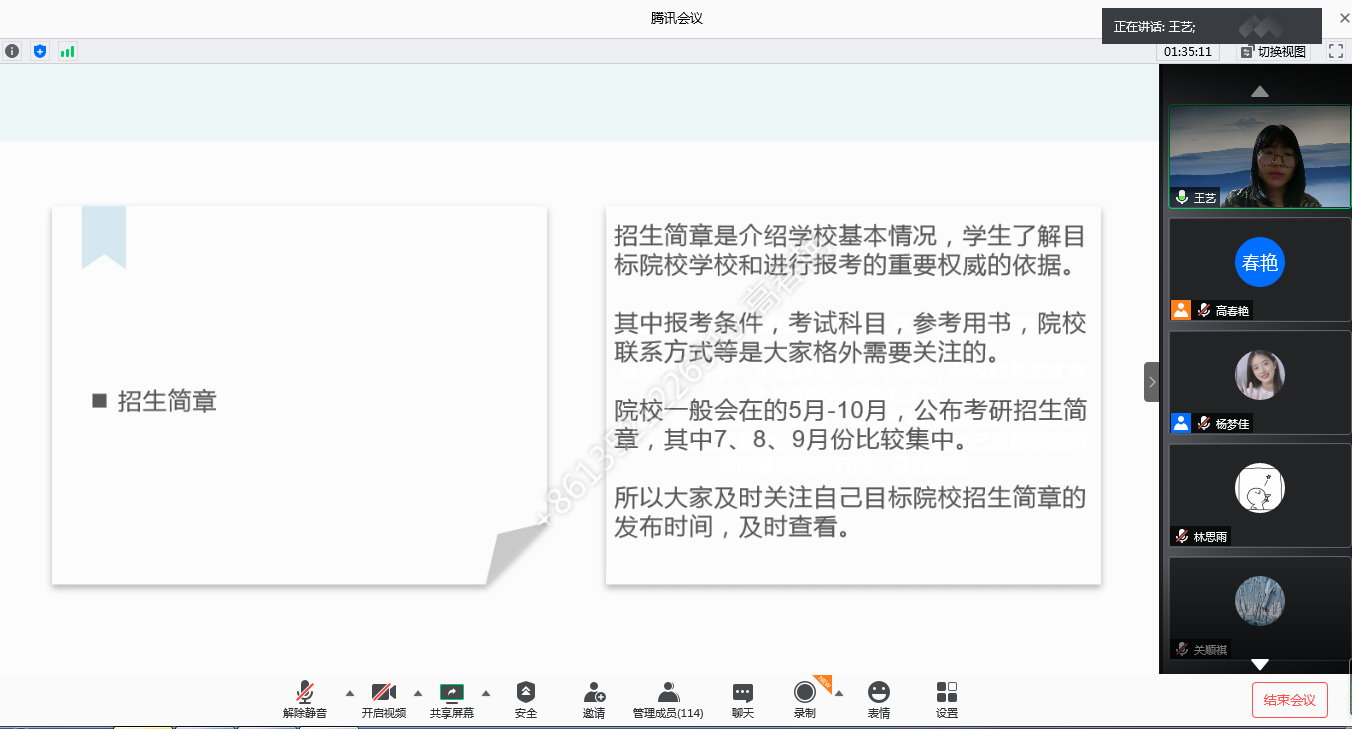Open the 安全 security options
Screen dimensions: 1352x729
click(526, 699)
